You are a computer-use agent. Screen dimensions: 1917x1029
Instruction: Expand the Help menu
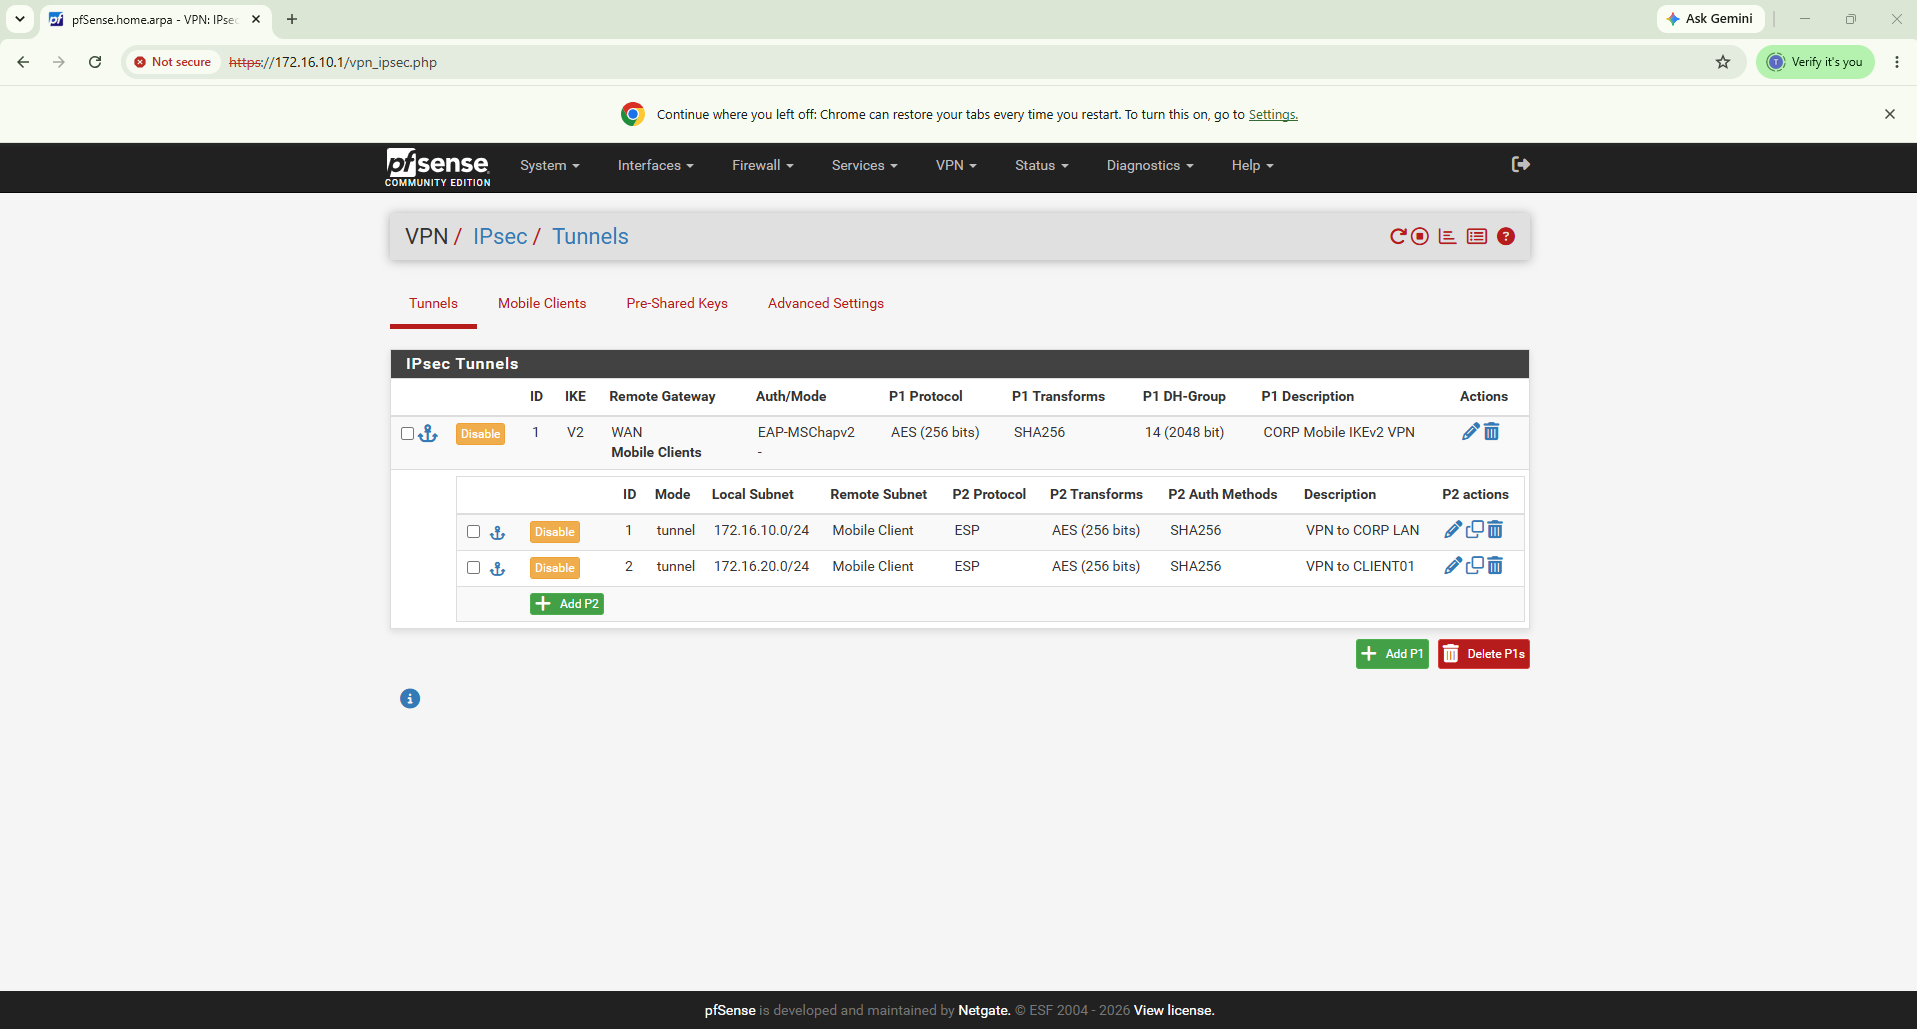[x=1252, y=166]
